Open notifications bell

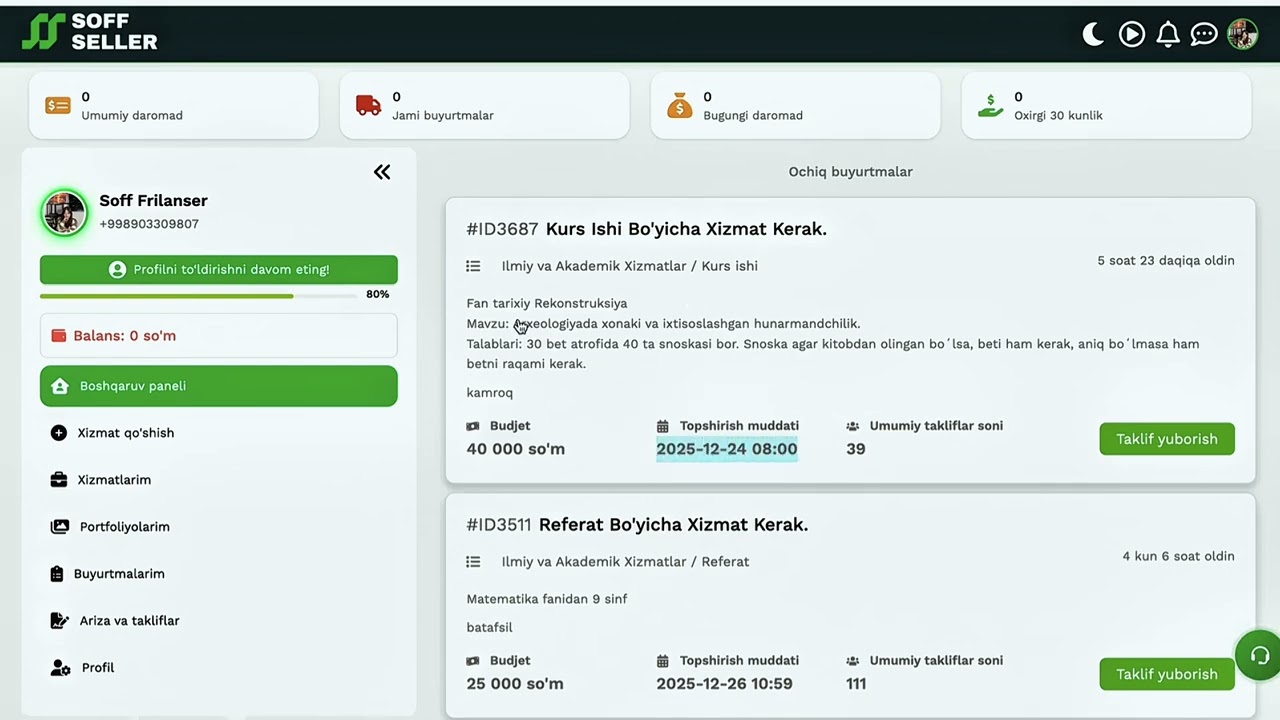[1167, 35]
